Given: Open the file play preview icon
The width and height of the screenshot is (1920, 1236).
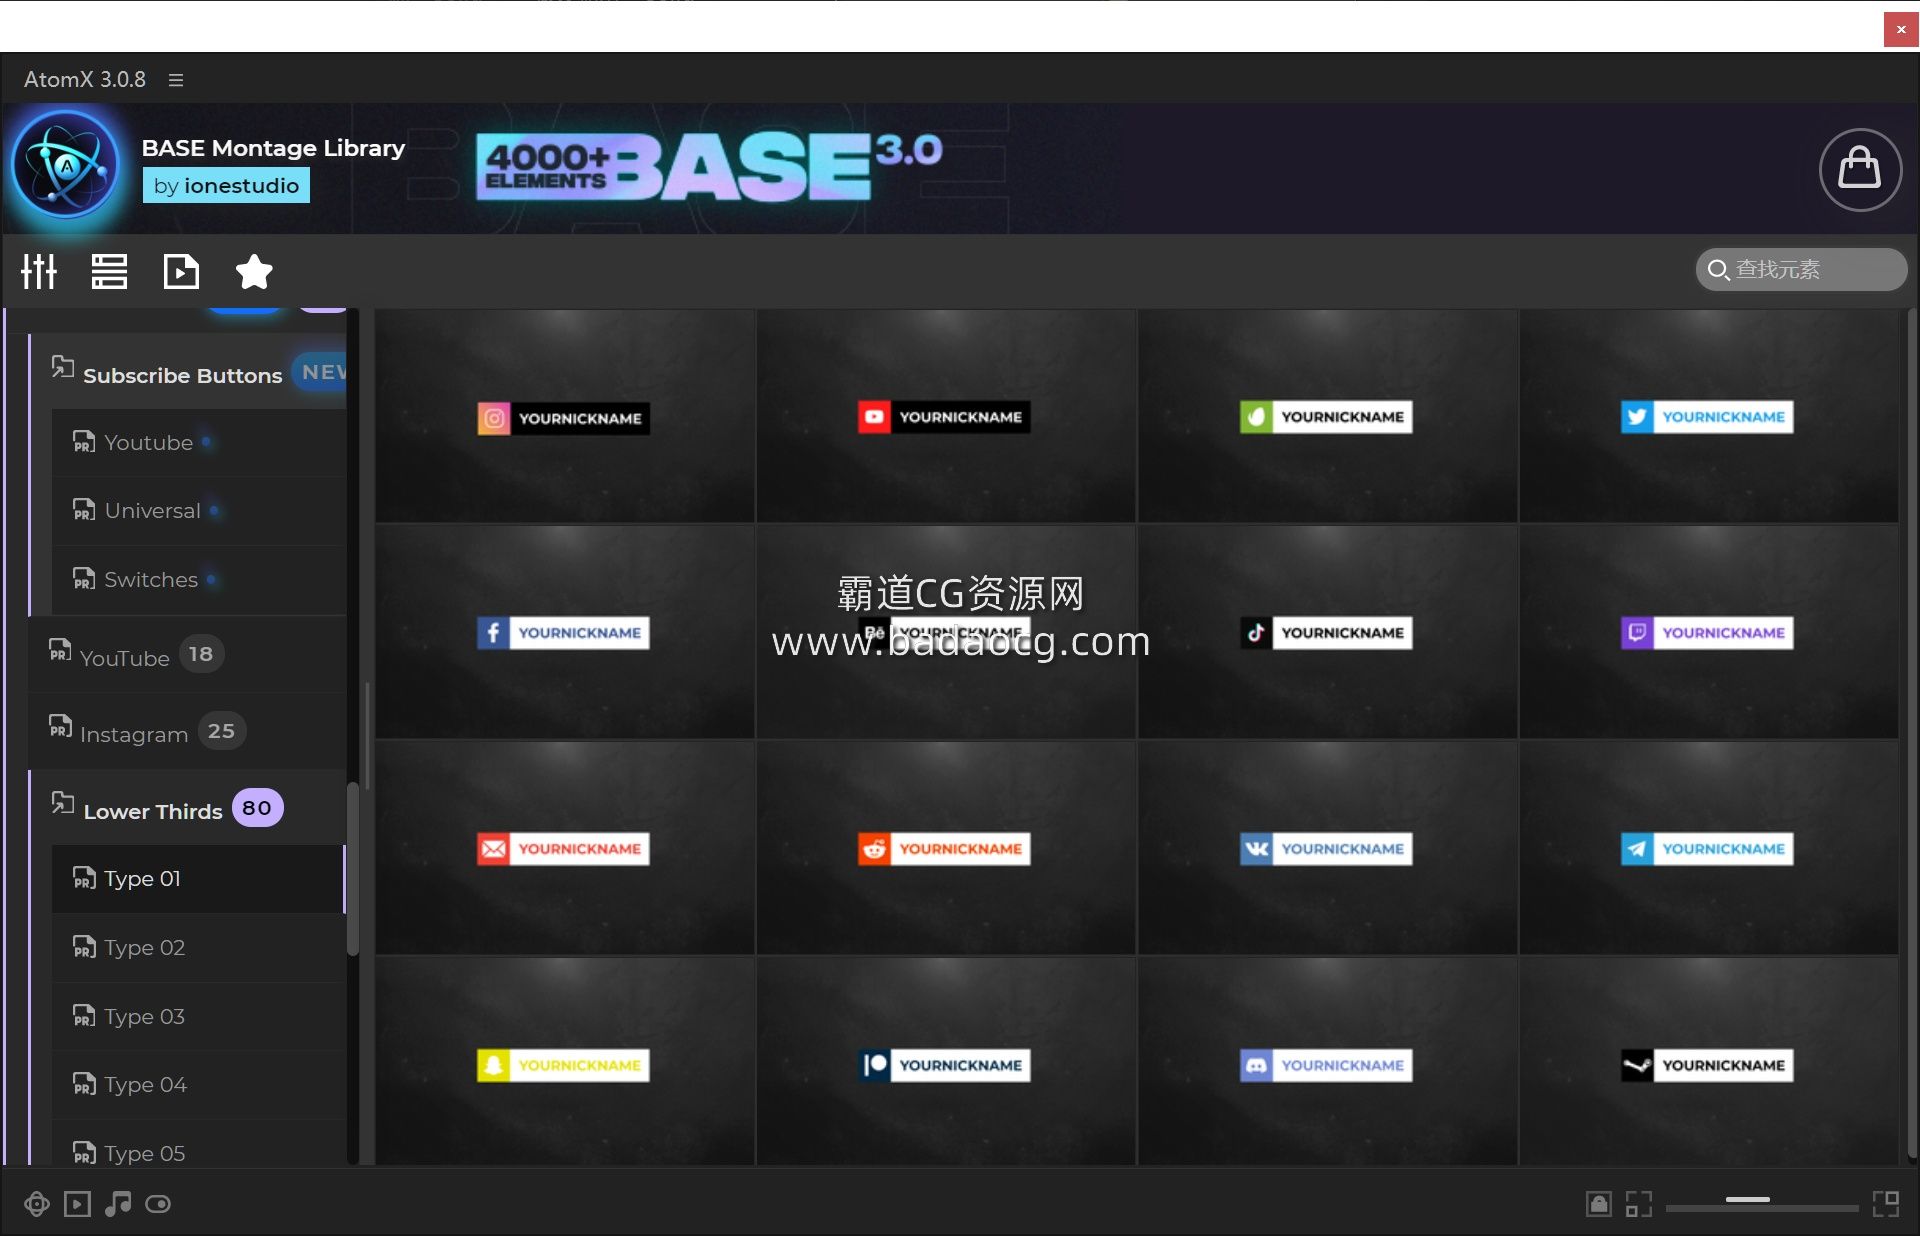Looking at the screenshot, I should [x=181, y=271].
